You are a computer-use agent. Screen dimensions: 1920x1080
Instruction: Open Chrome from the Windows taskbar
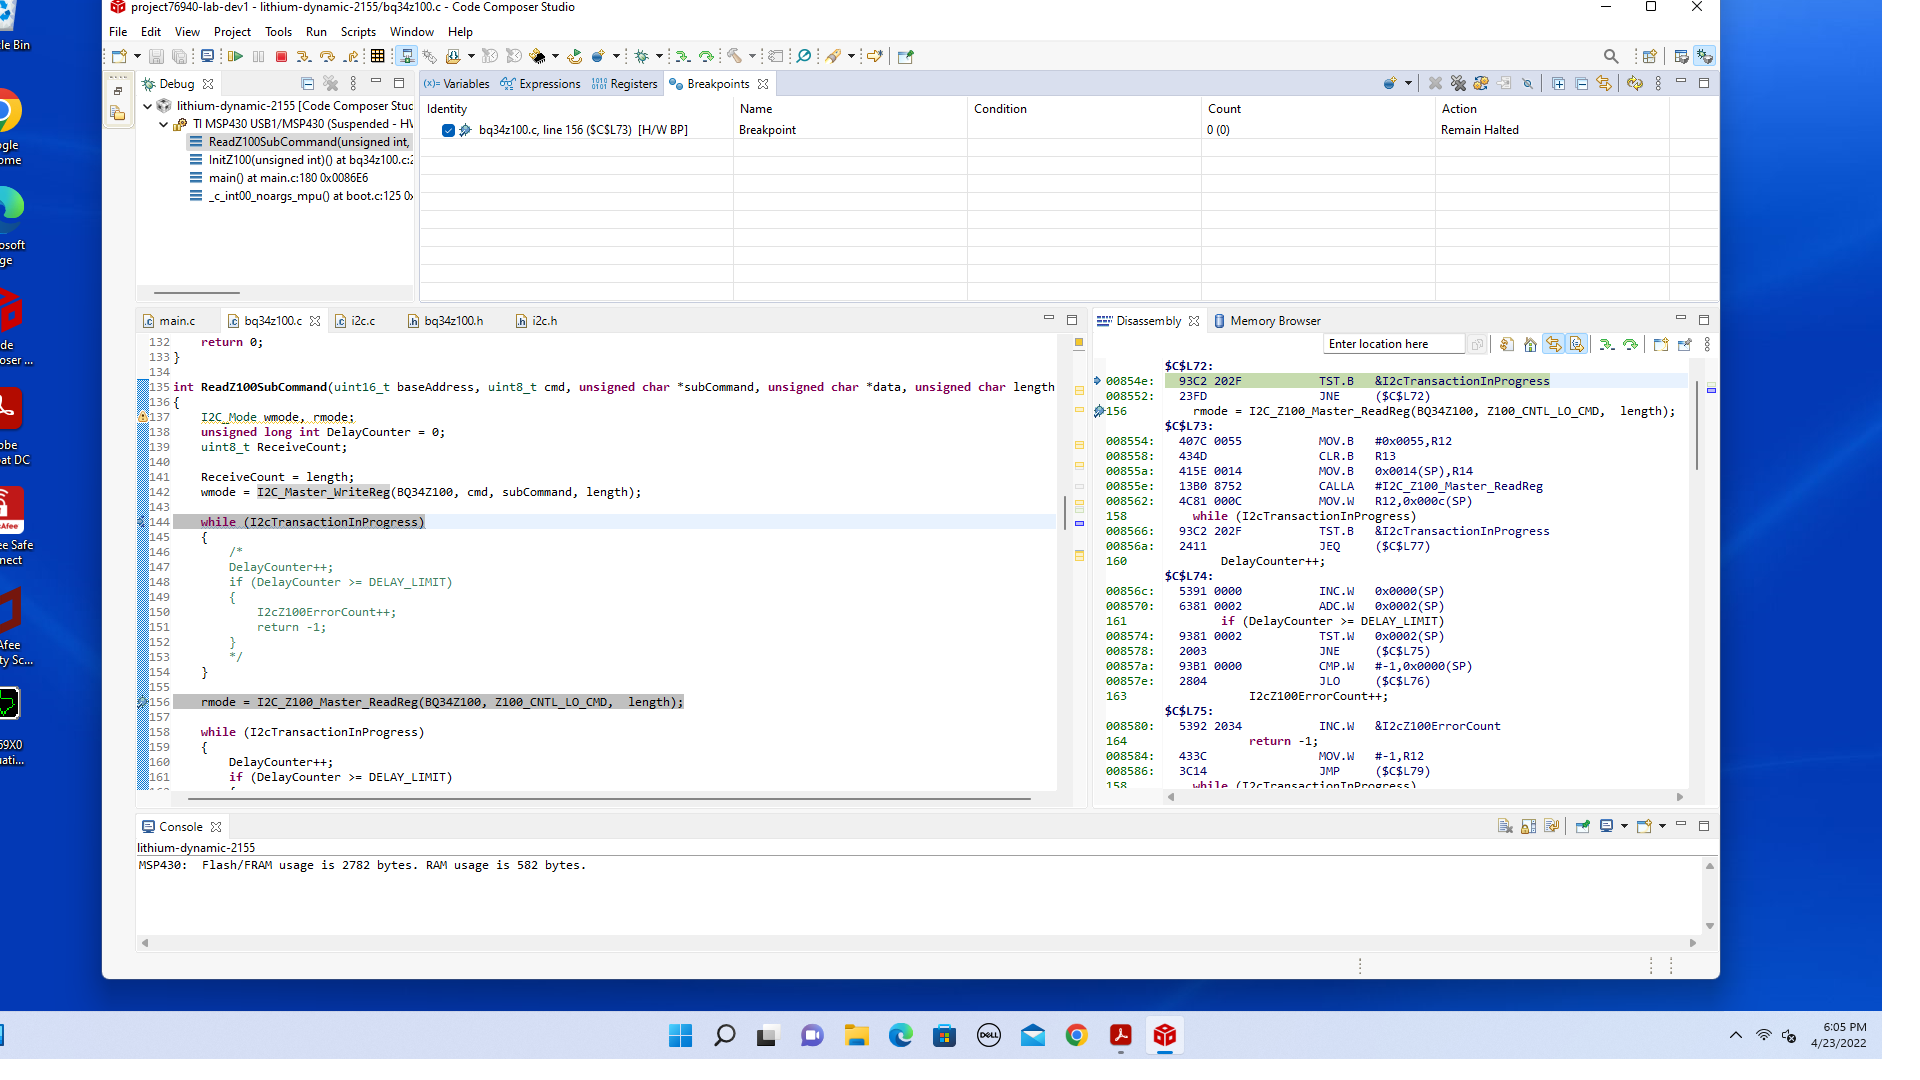[1076, 1036]
